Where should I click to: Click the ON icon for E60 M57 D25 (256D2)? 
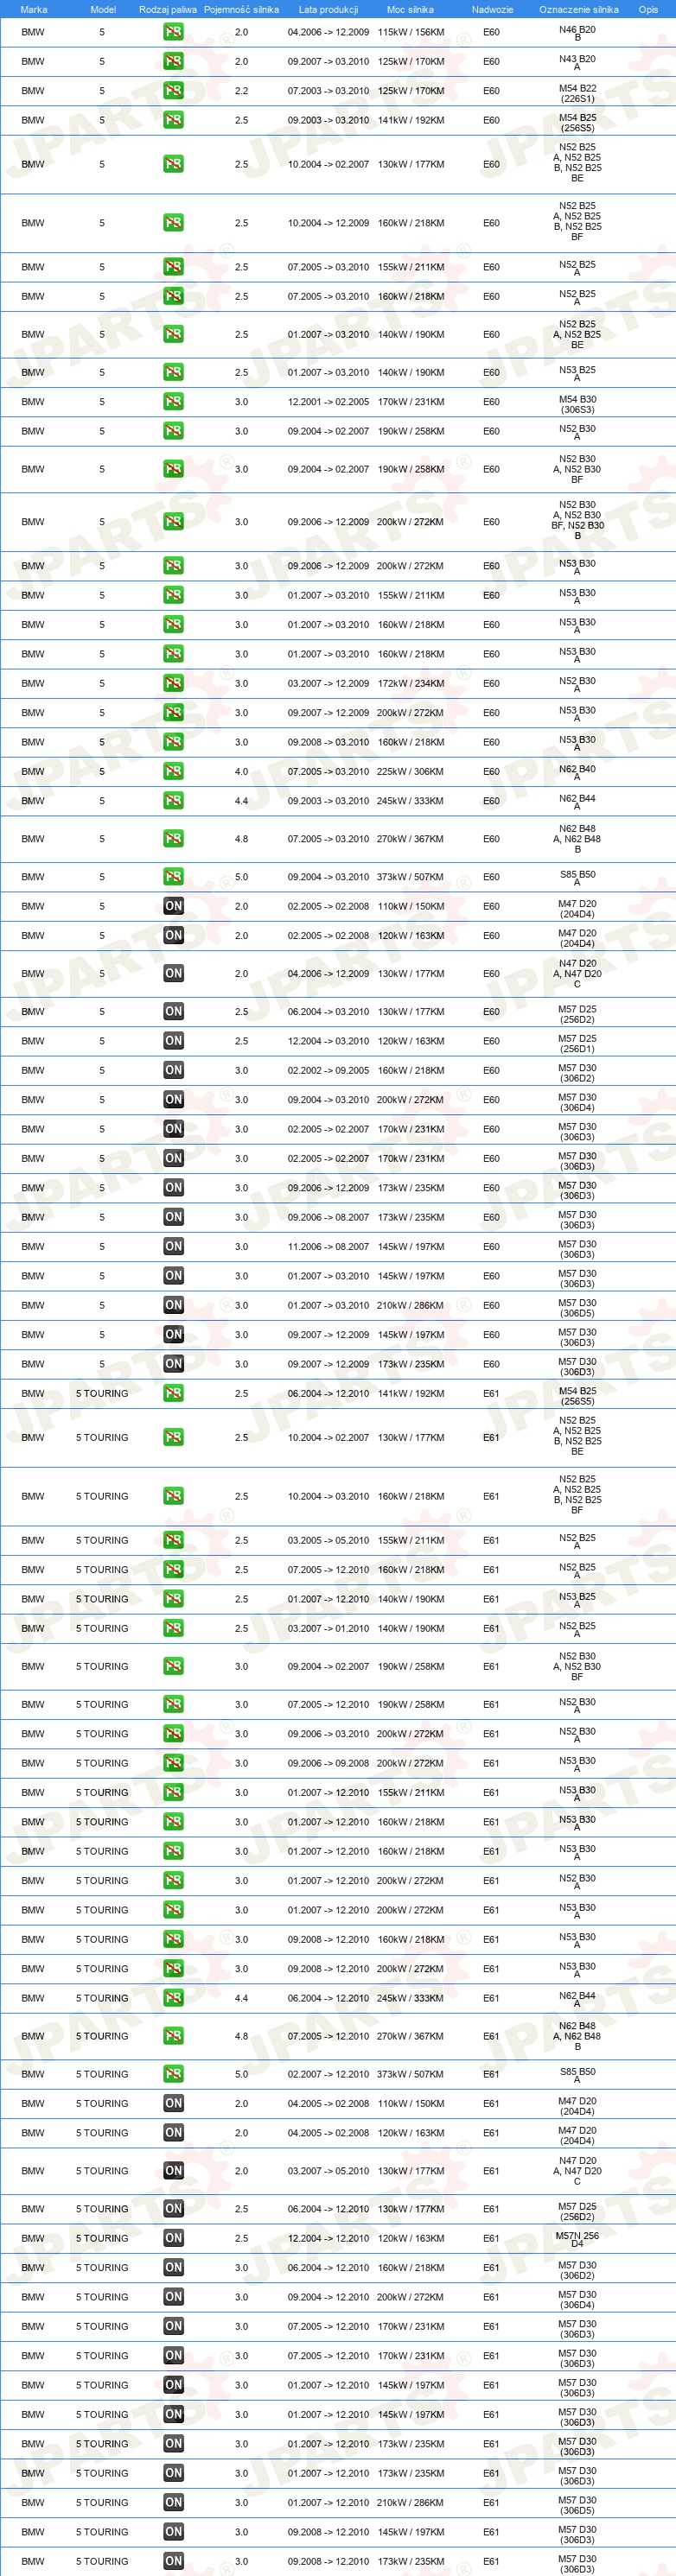(173, 1011)
